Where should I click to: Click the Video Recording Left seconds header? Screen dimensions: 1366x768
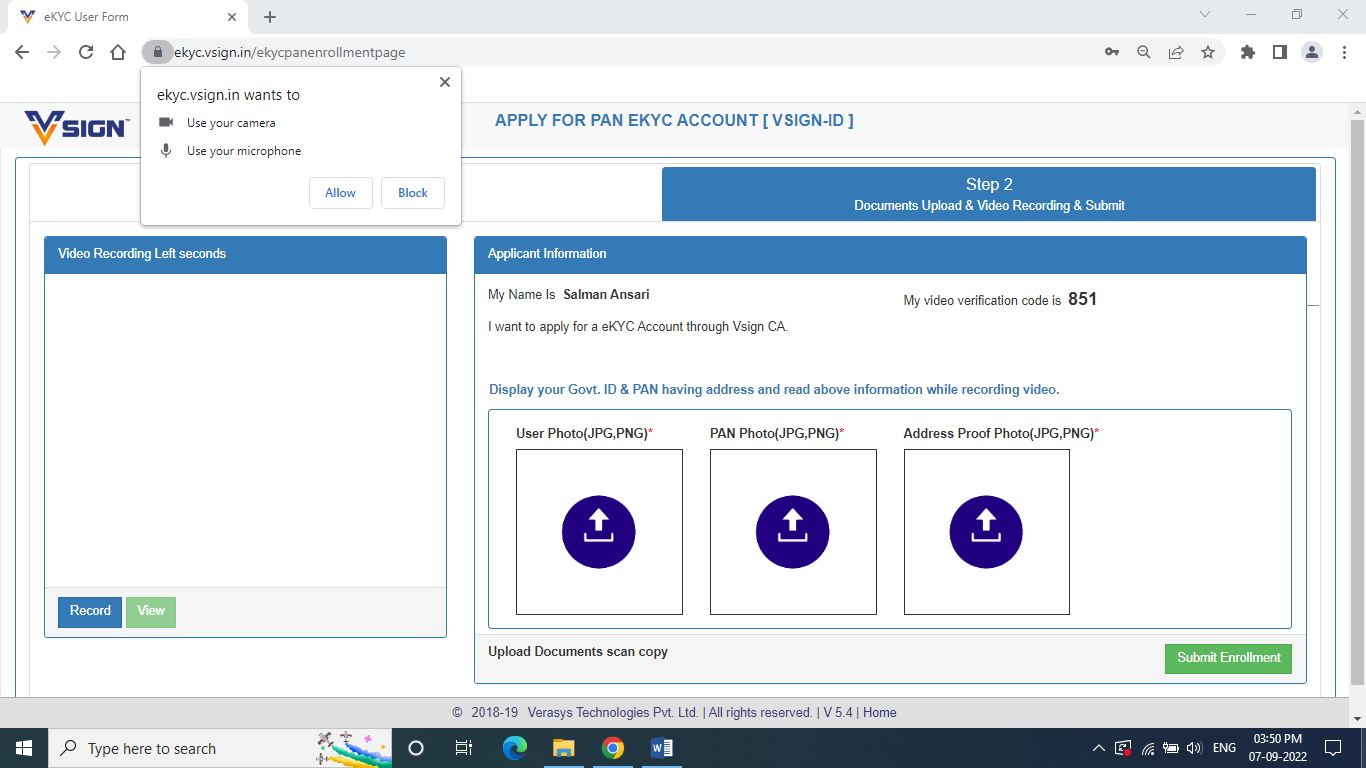[245, 255]
